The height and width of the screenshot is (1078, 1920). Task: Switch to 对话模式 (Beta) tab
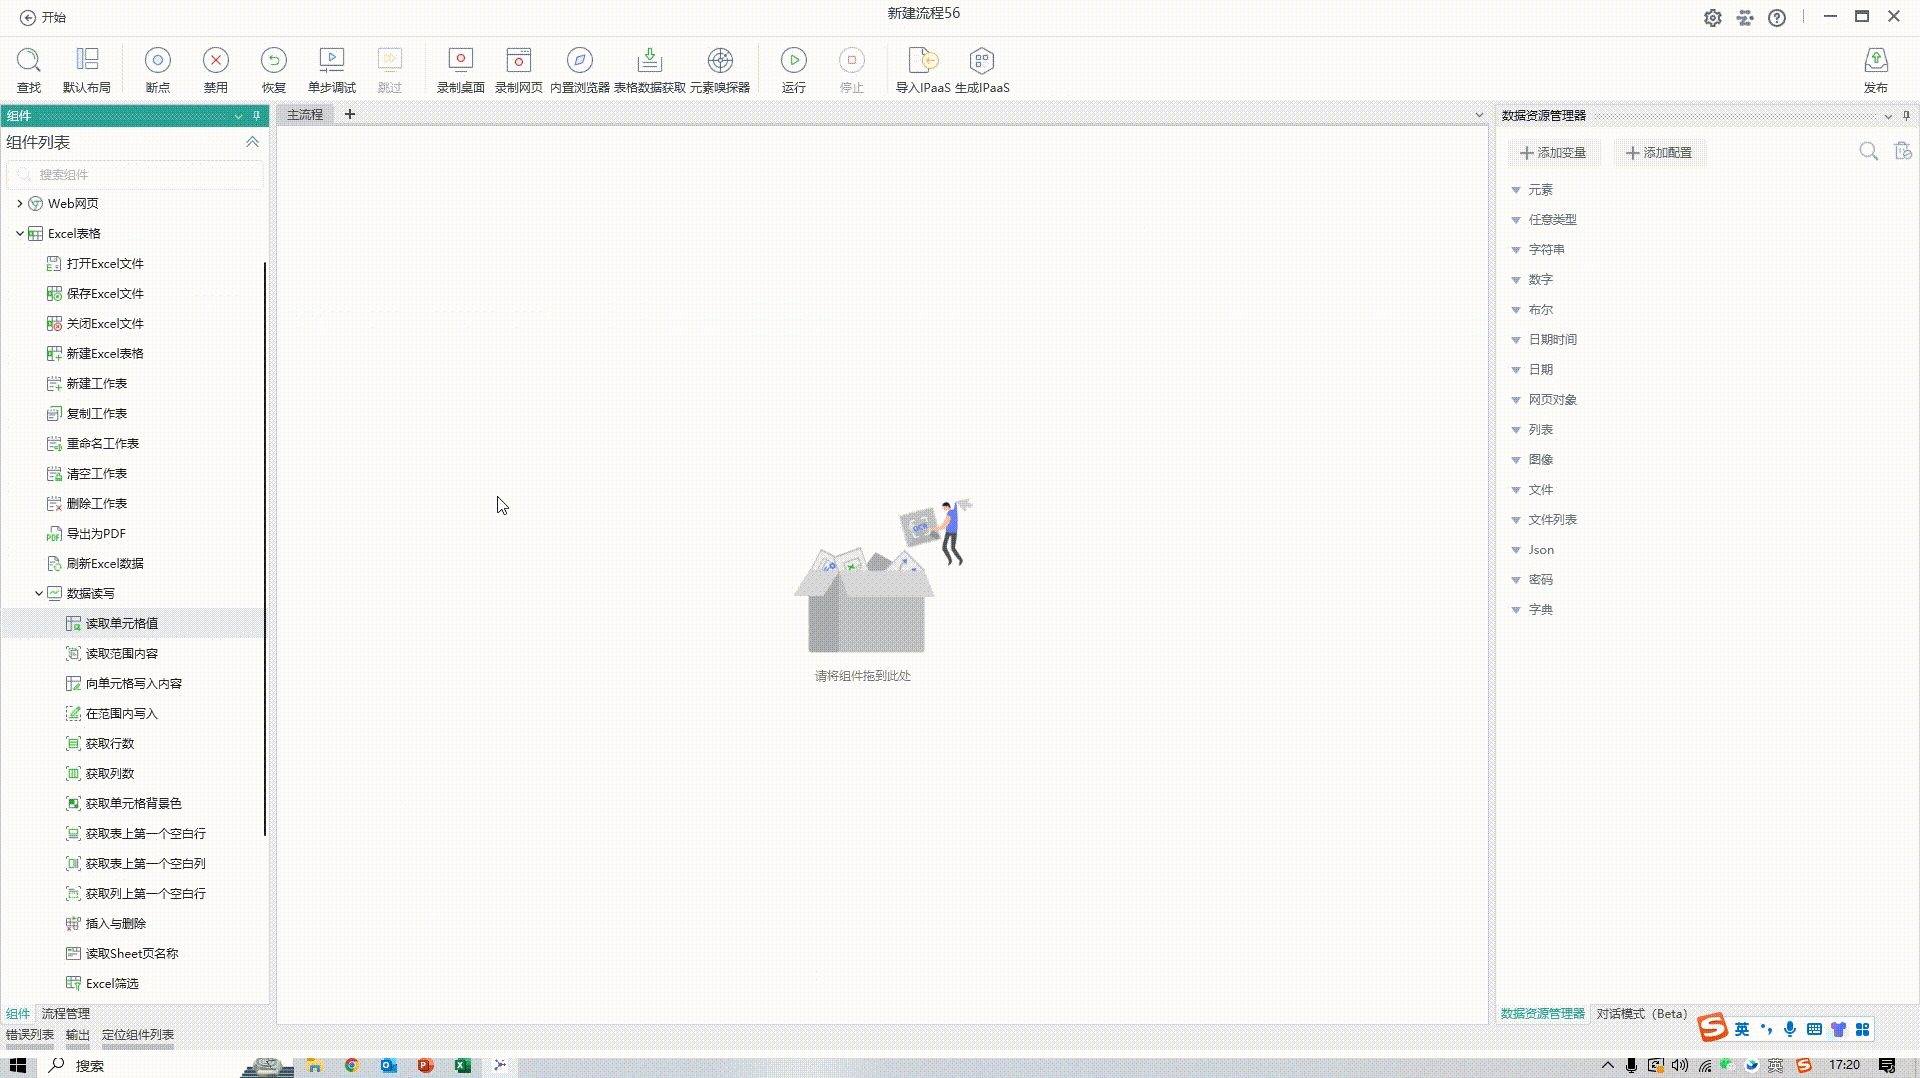1641,1014
